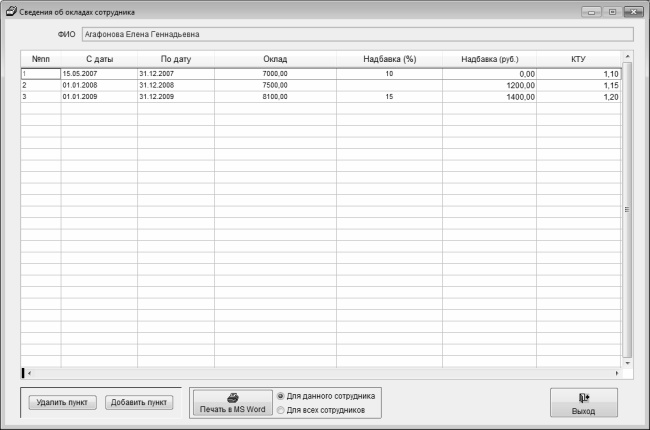The image size is (650, 430).
Task: Click the ФИО employee name field
Action: pyautogui.click(x=357, y=34)
